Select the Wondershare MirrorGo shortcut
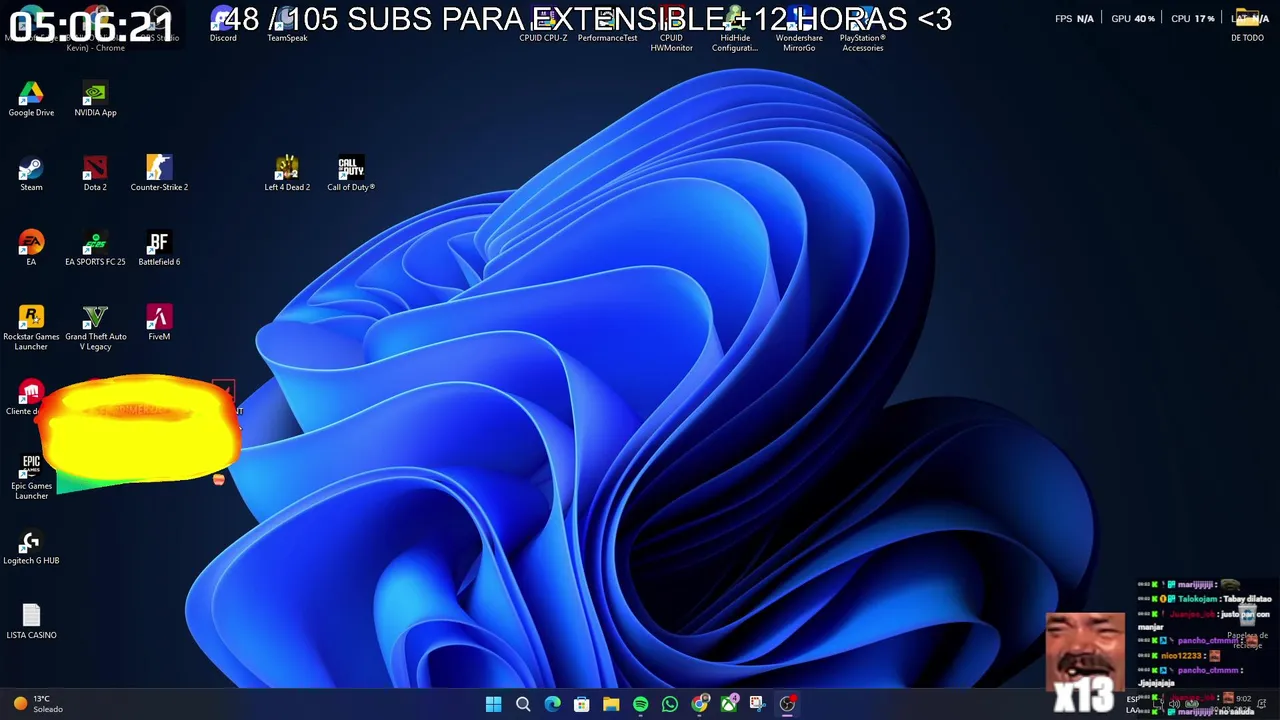The image size is (1280, 720). point(799,30)
